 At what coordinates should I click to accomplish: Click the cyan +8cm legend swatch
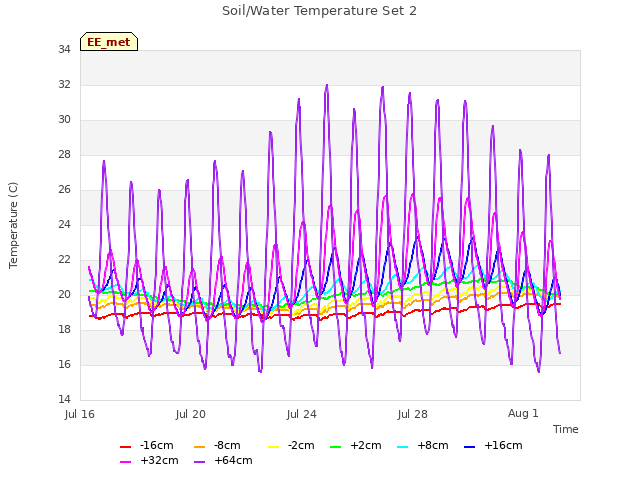403,447
